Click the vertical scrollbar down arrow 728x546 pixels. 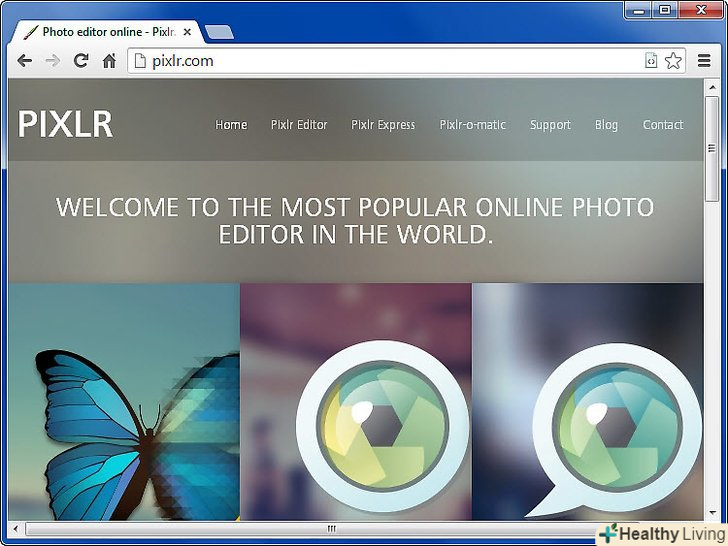(712, 513)
